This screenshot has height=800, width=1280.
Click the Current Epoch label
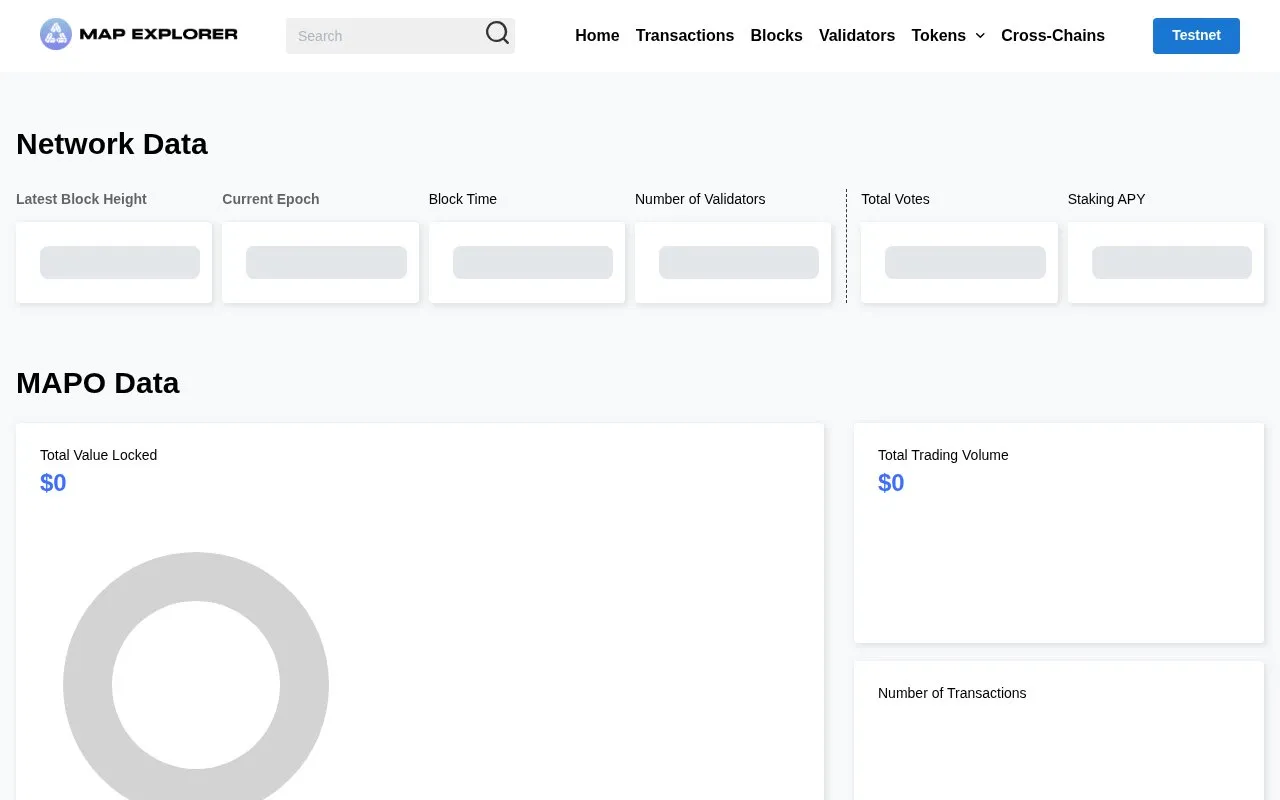pos(271,199)
